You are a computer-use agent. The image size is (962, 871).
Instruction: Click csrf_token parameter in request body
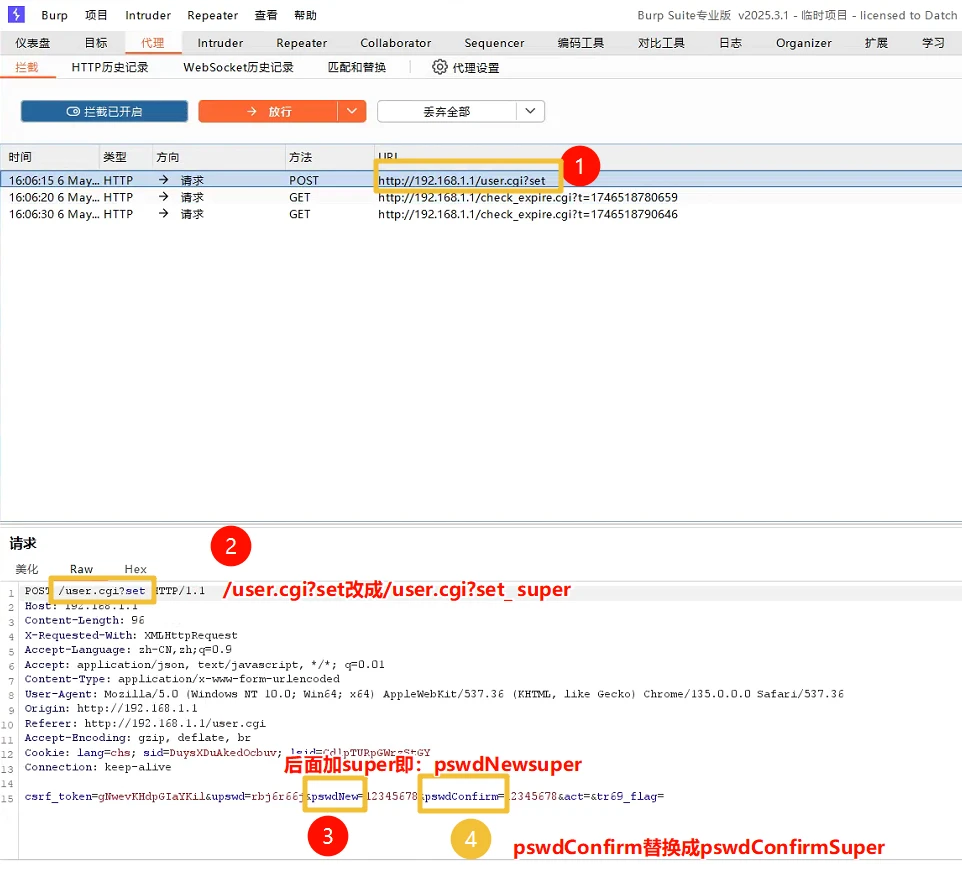[x=58, y=796]
